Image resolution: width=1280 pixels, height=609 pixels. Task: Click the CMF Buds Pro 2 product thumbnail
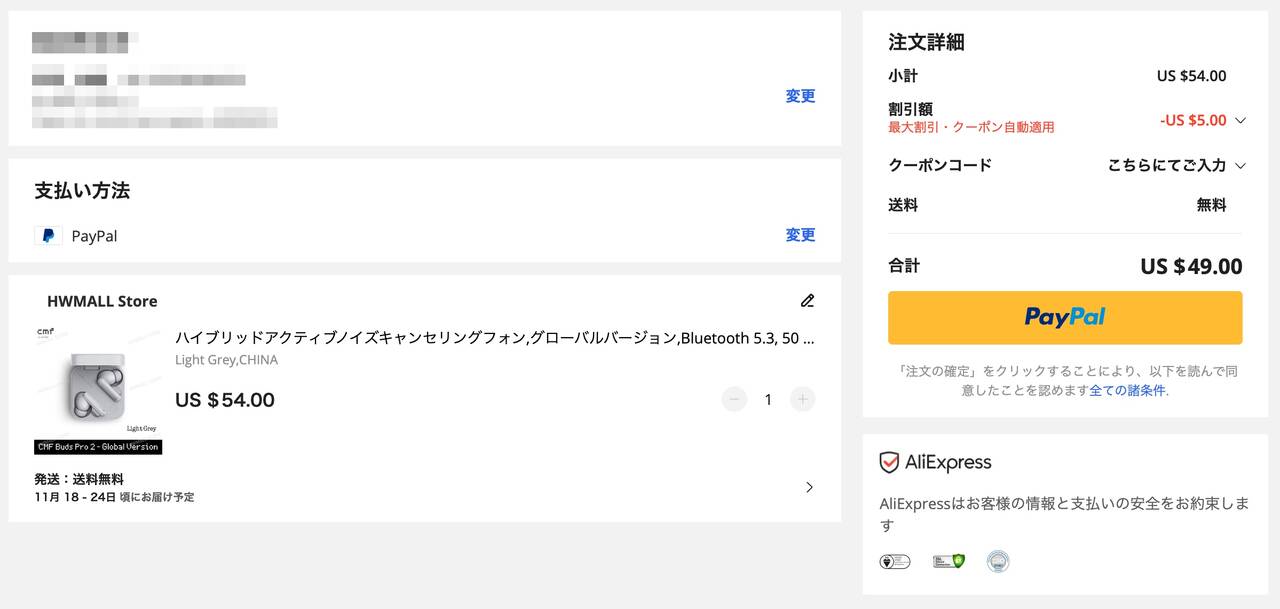click(98, 390)
